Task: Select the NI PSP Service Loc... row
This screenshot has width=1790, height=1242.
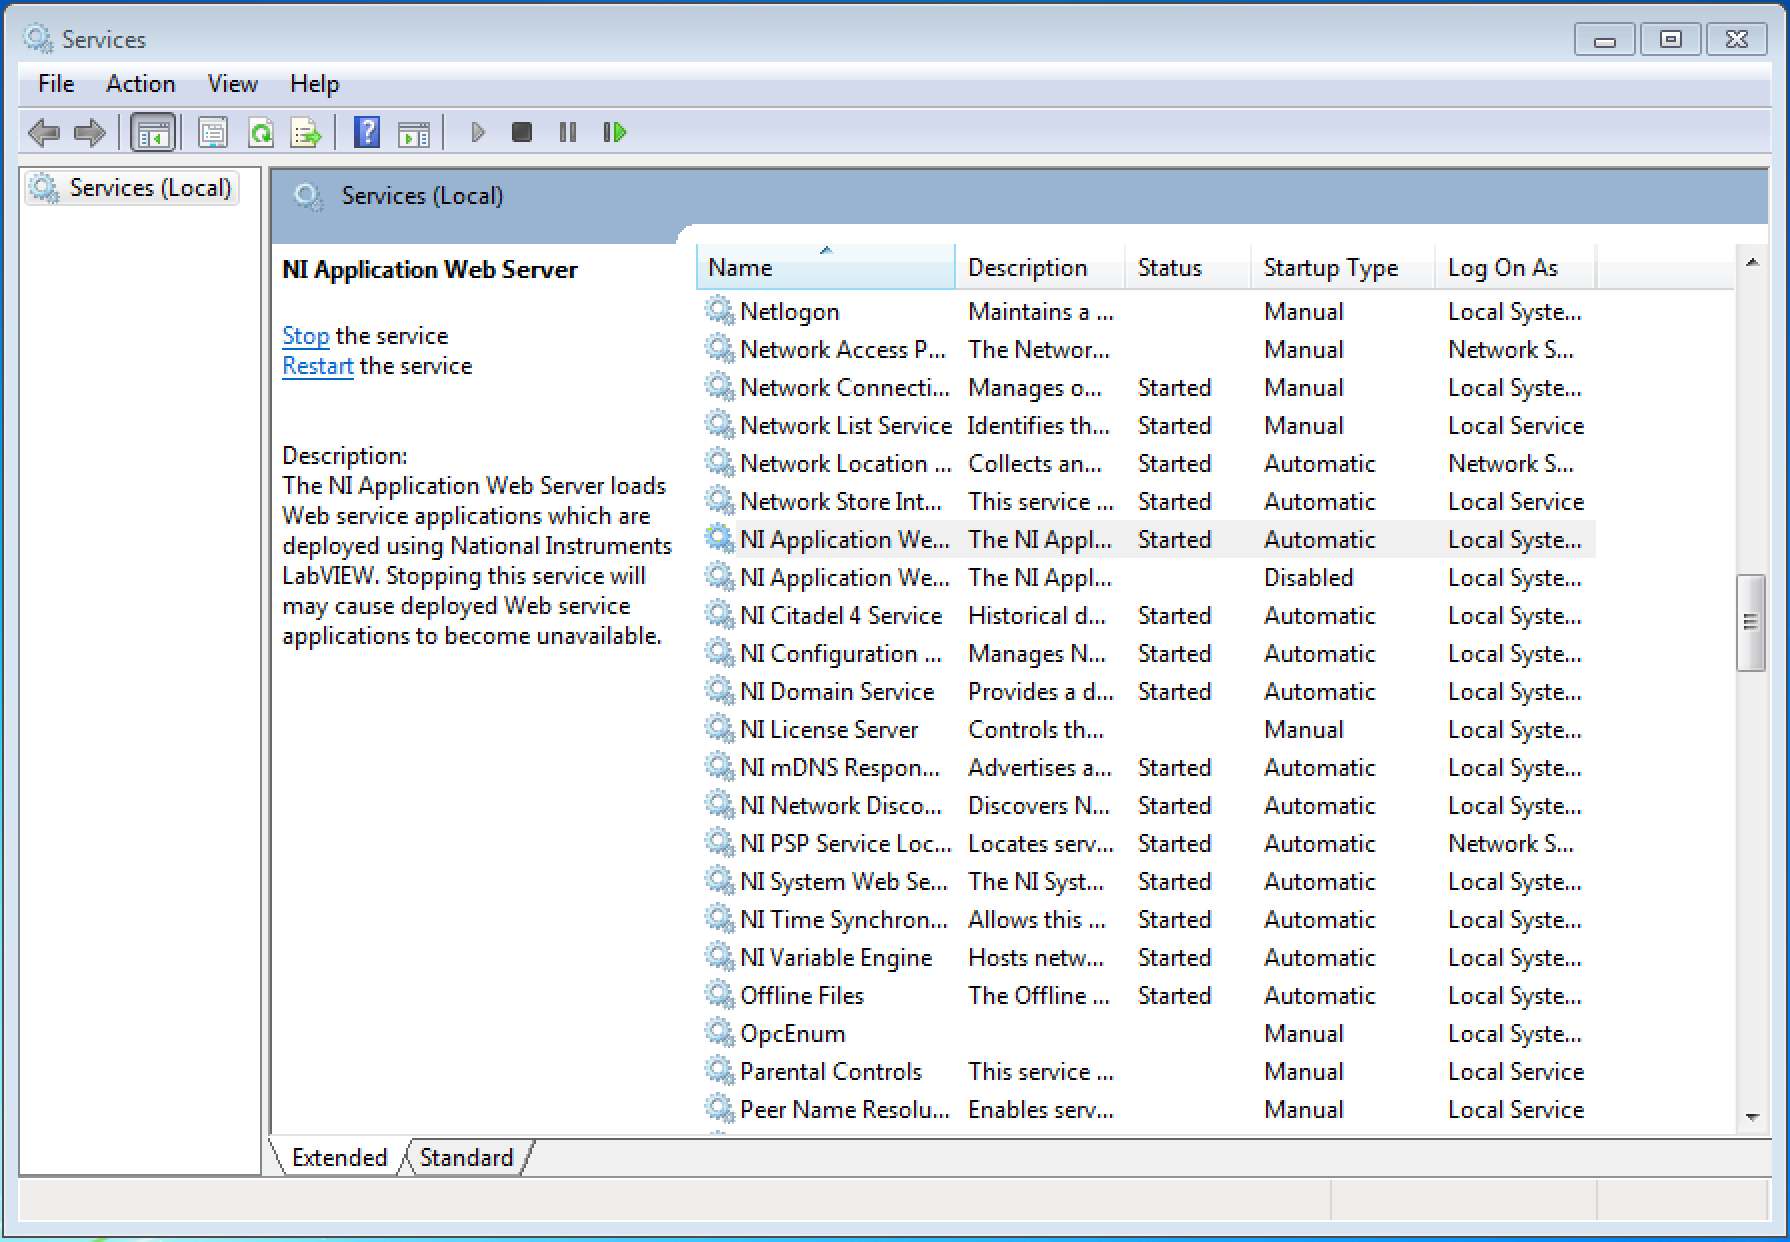Action: coord(1148,843)
